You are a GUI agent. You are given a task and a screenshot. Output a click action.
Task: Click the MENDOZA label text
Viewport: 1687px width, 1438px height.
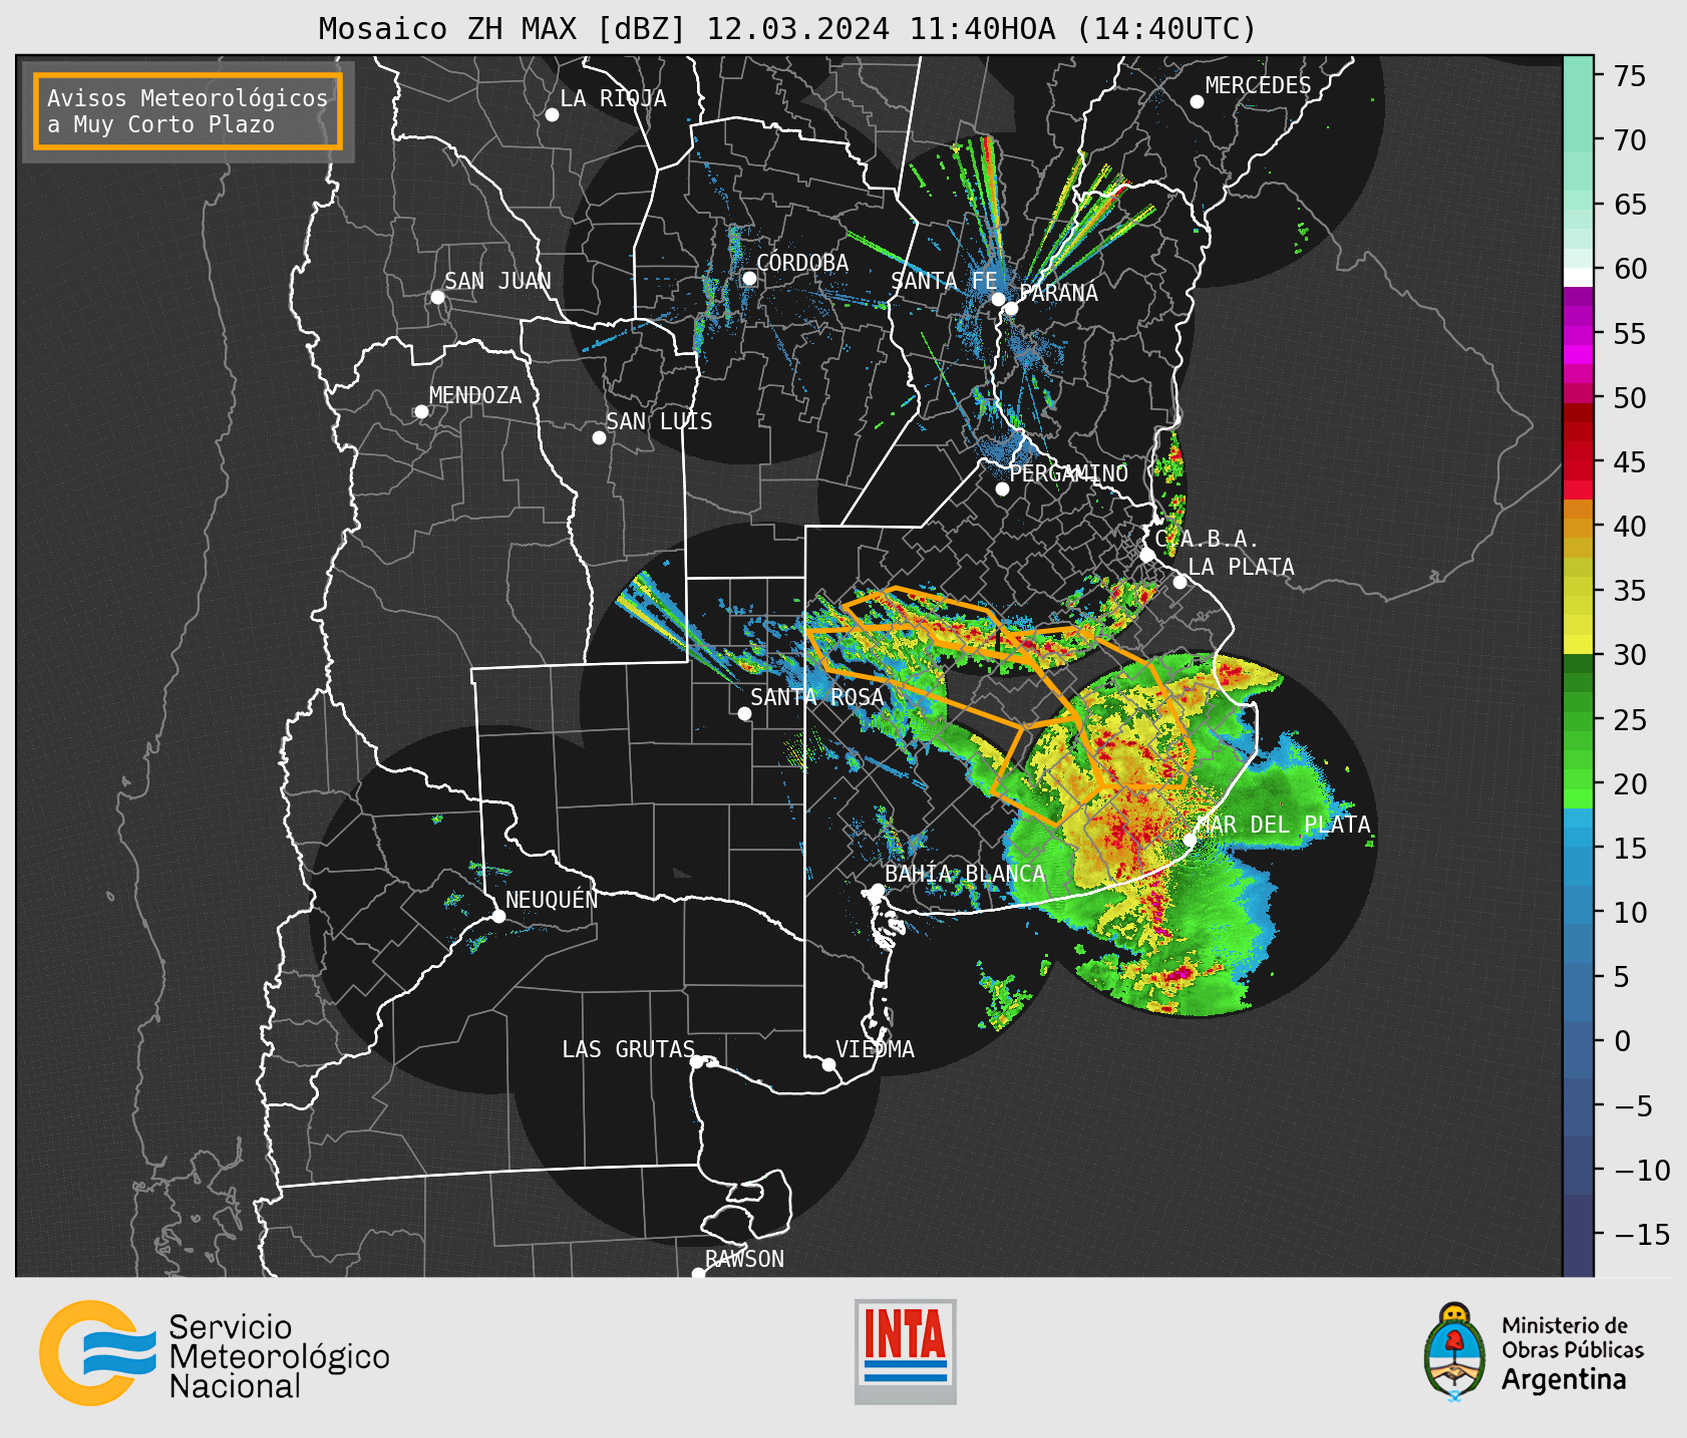(475, 396)
